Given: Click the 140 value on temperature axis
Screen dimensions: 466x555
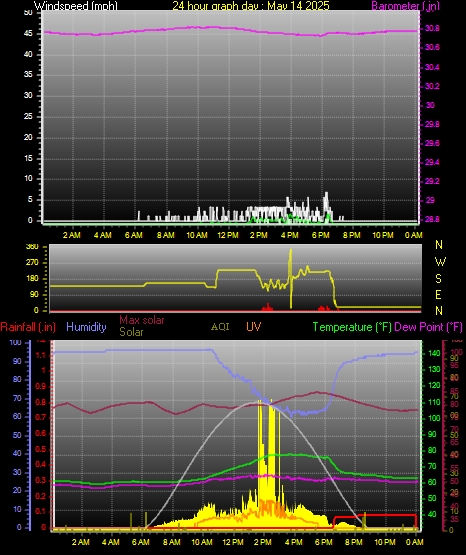Looking at the screenshot, I should point(434,353).
